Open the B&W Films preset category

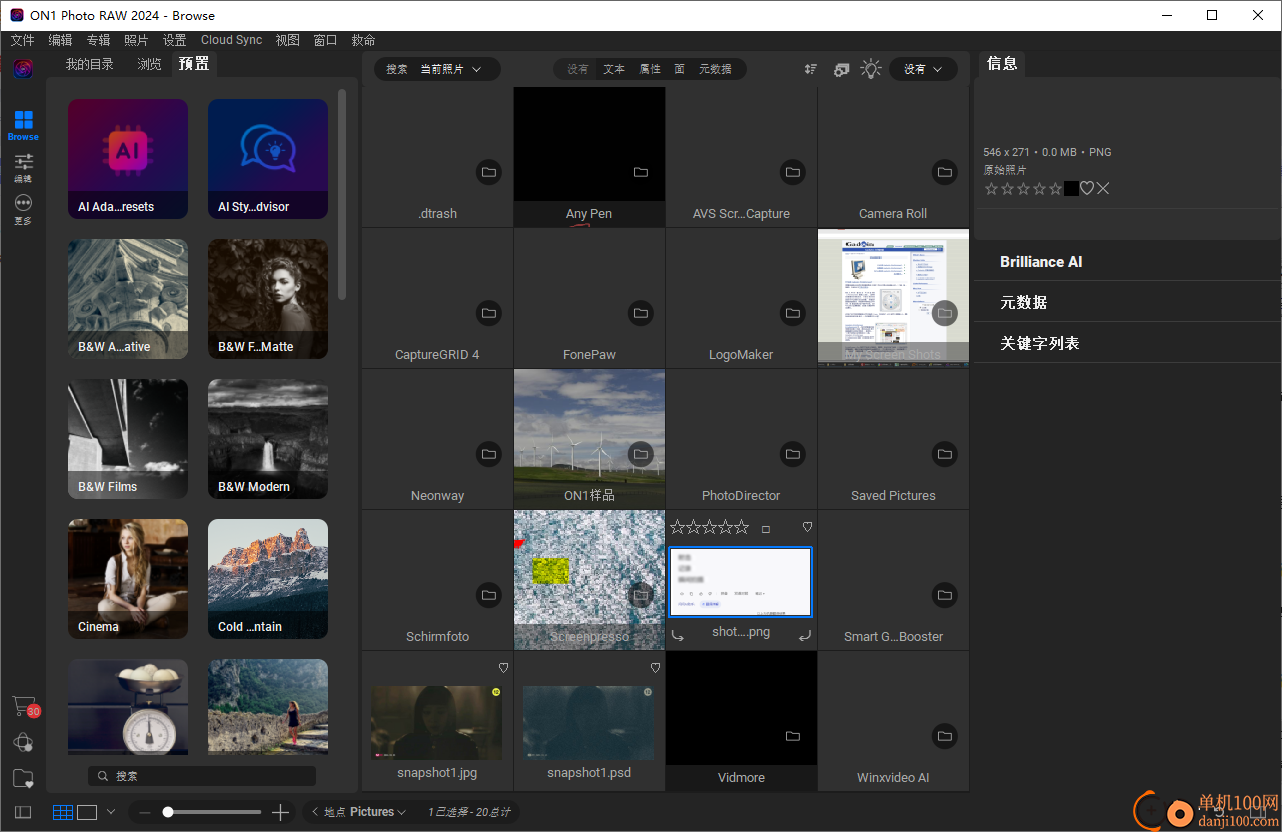128,439
